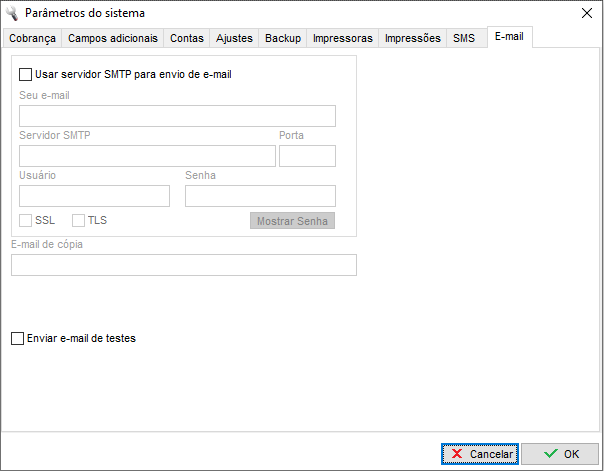Close the Parâmetros do sistema window
This screenshot has height=471, width=604.
click(585, 13)
